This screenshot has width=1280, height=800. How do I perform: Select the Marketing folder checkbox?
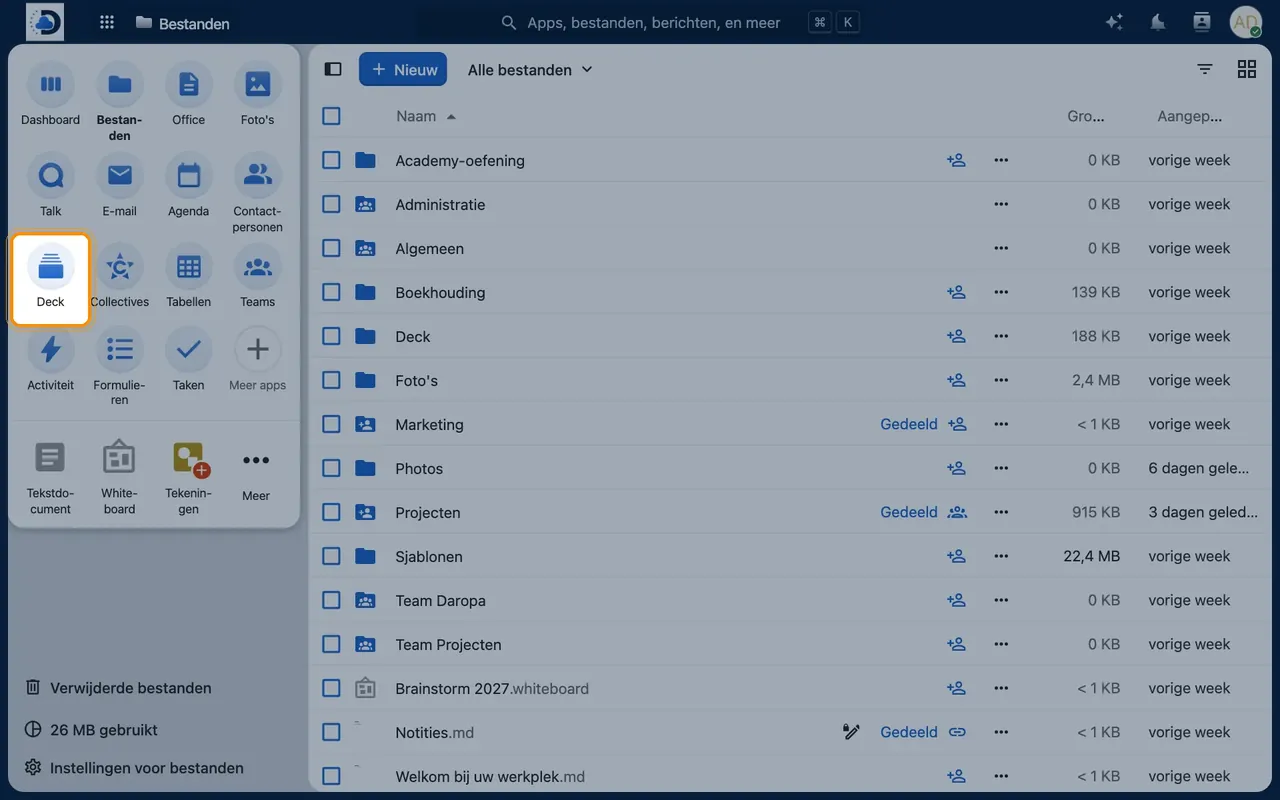332,424
